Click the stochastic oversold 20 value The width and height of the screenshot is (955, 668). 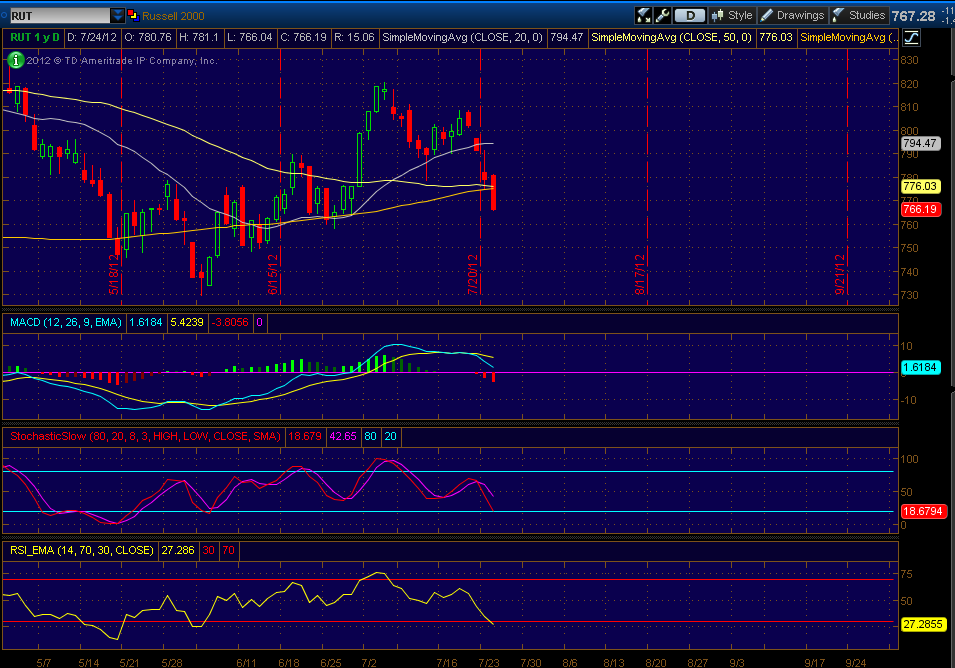(x=390, y=436)
